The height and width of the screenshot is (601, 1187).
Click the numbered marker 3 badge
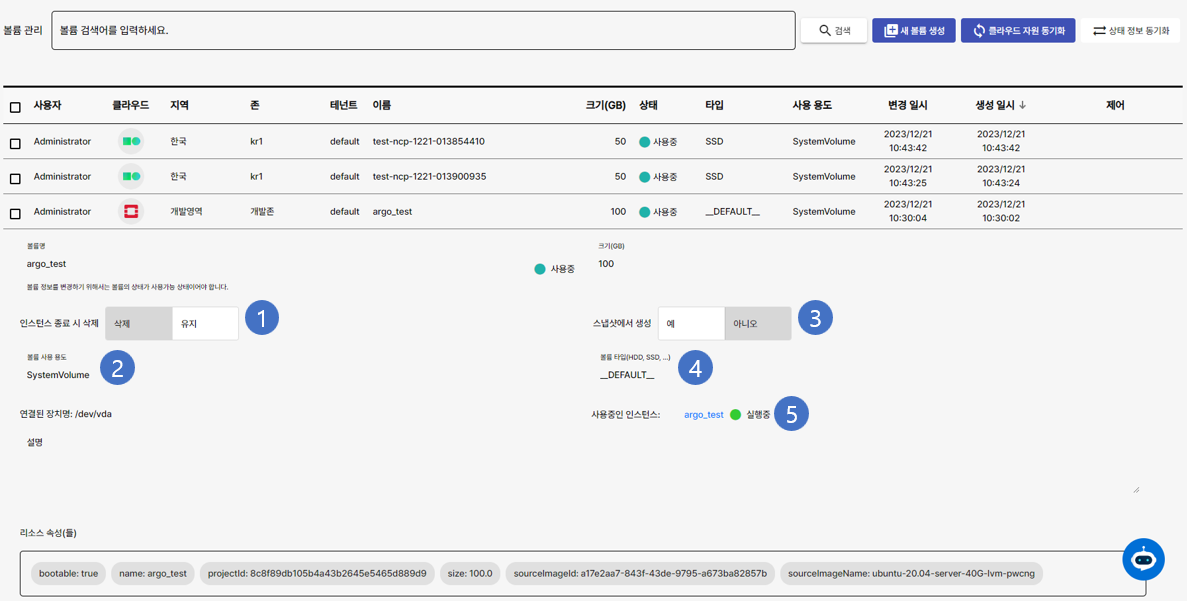coord(815,318)
